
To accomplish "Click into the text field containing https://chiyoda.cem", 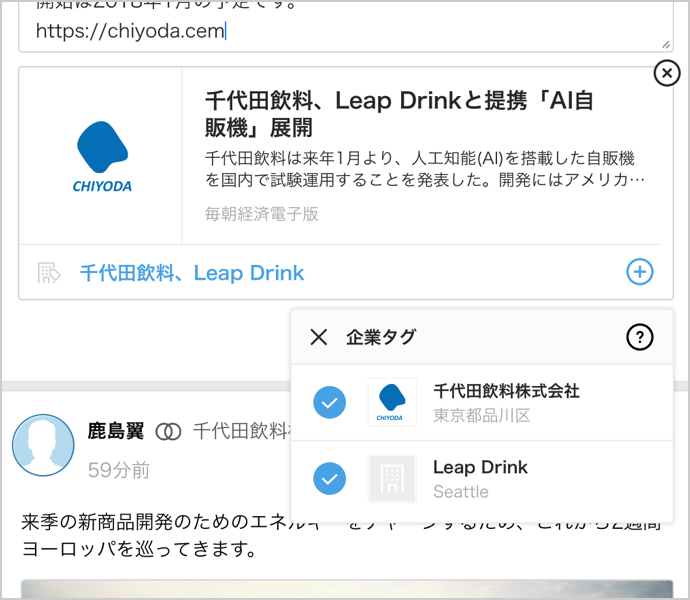I will click(346, 26).
